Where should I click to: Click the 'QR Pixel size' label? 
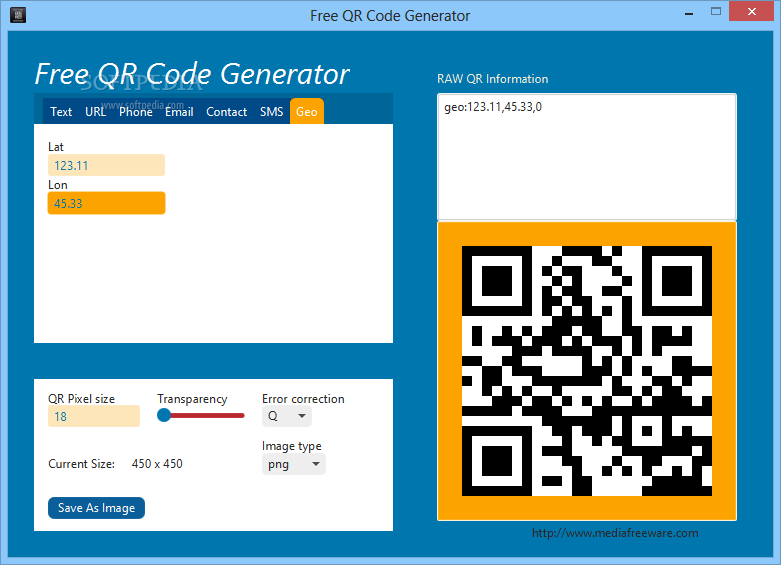(x=81, y=399)
